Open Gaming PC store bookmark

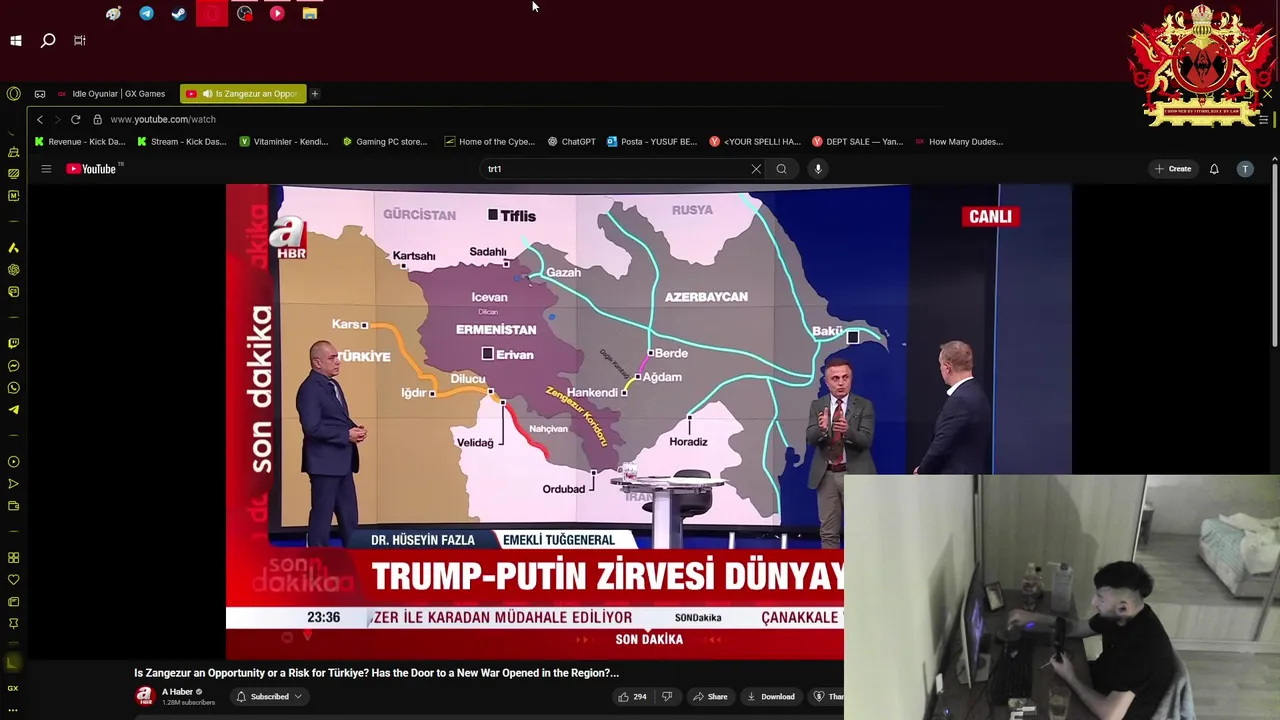coord(385,142)
